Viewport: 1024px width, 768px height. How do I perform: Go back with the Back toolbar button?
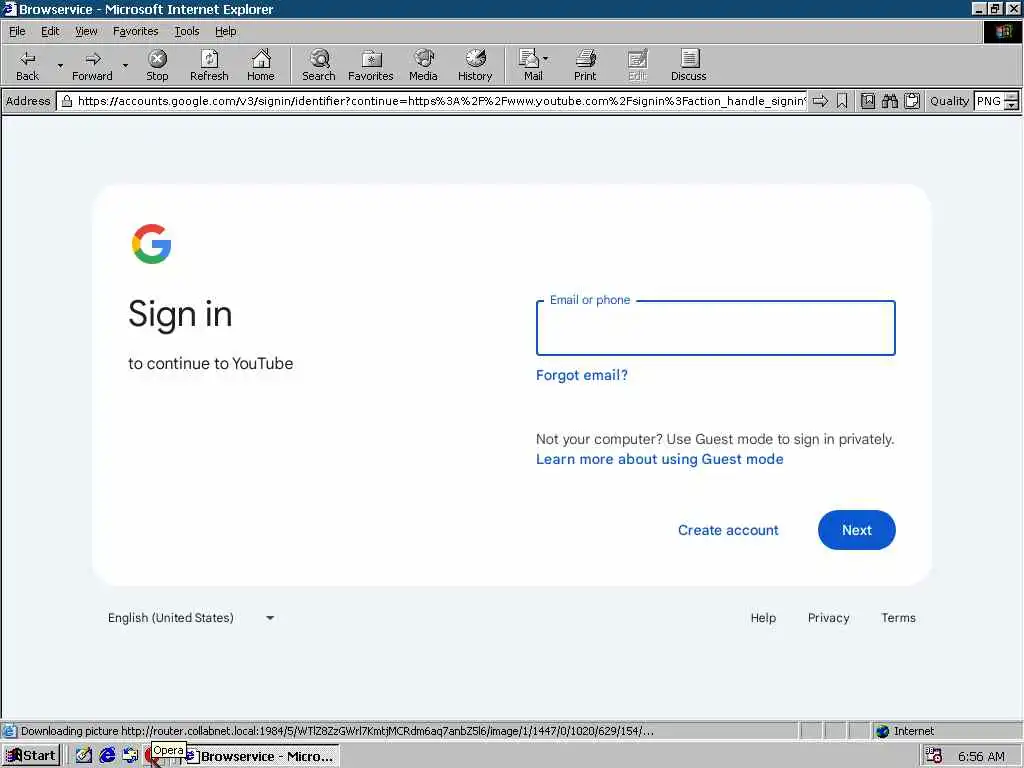pyautogui.click(x=27, y=65)
